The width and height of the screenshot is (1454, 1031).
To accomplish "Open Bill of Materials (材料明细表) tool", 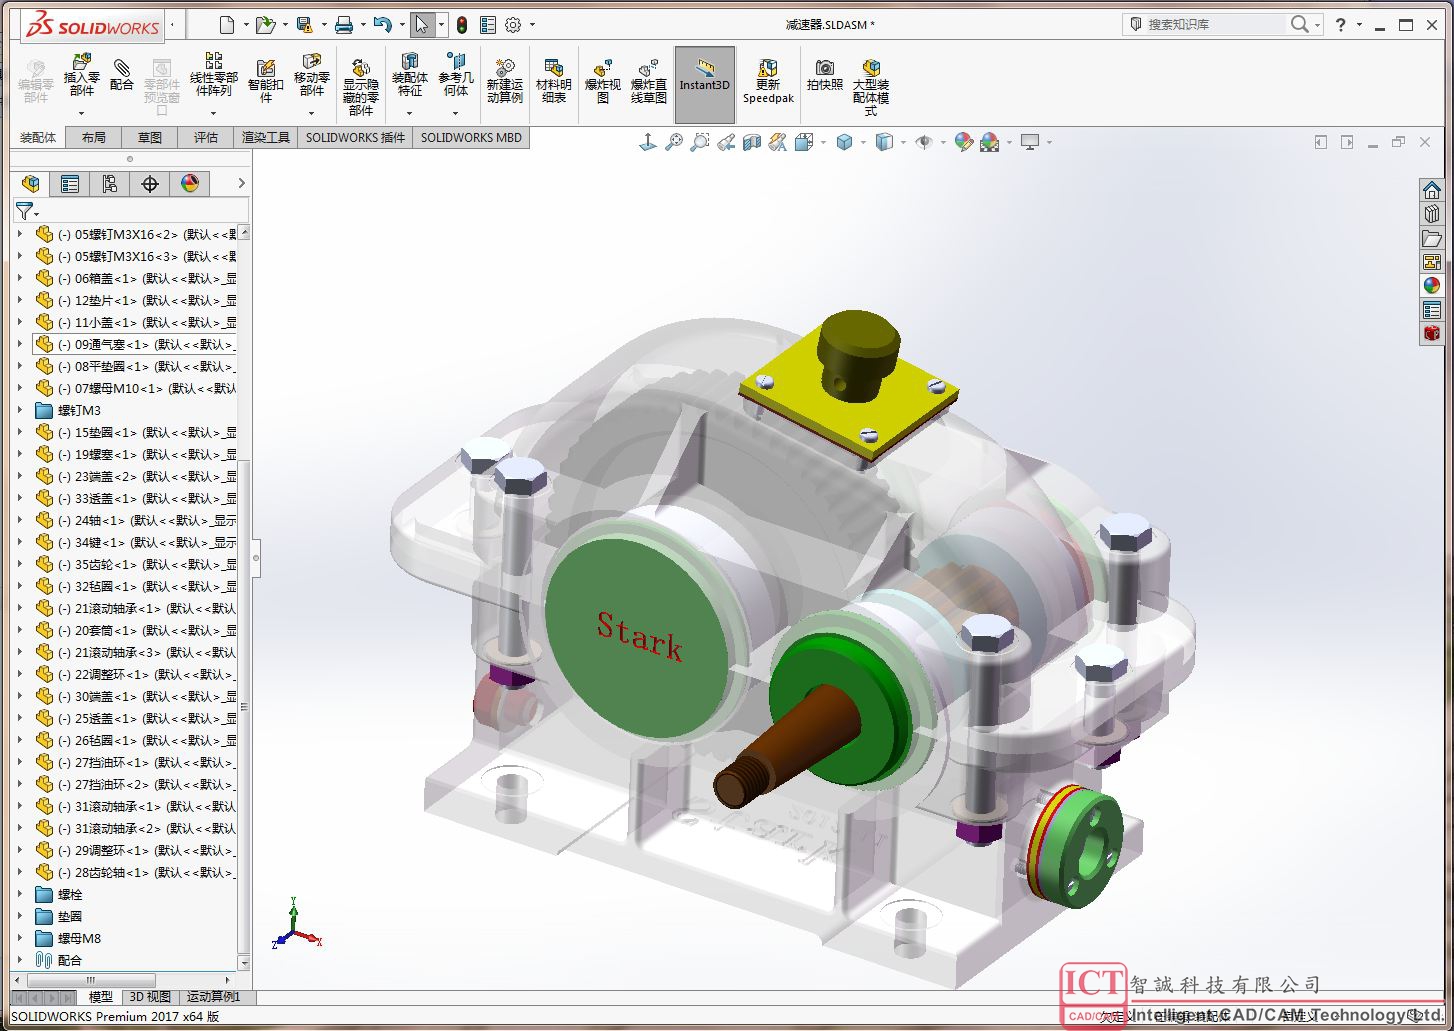I will click(554, 80).
